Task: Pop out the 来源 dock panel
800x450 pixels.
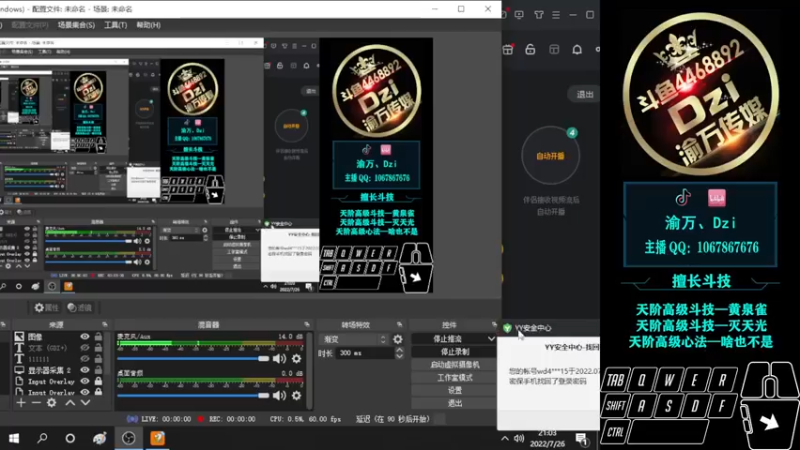Action: click(x=105, y=324)
